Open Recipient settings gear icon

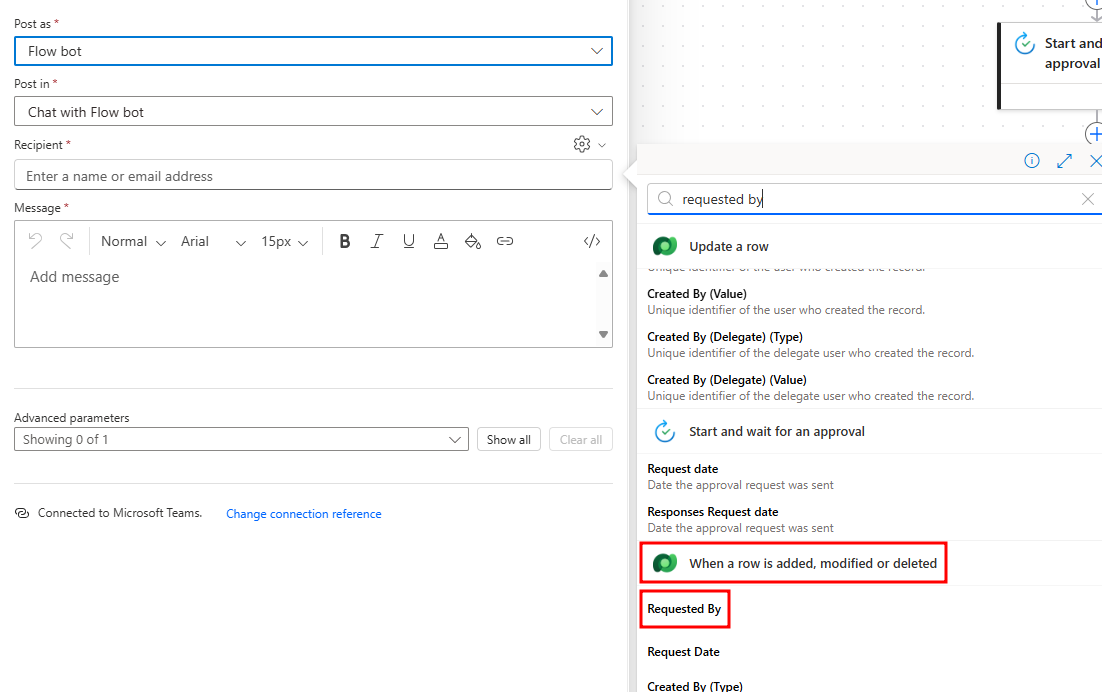coord(582,144)
